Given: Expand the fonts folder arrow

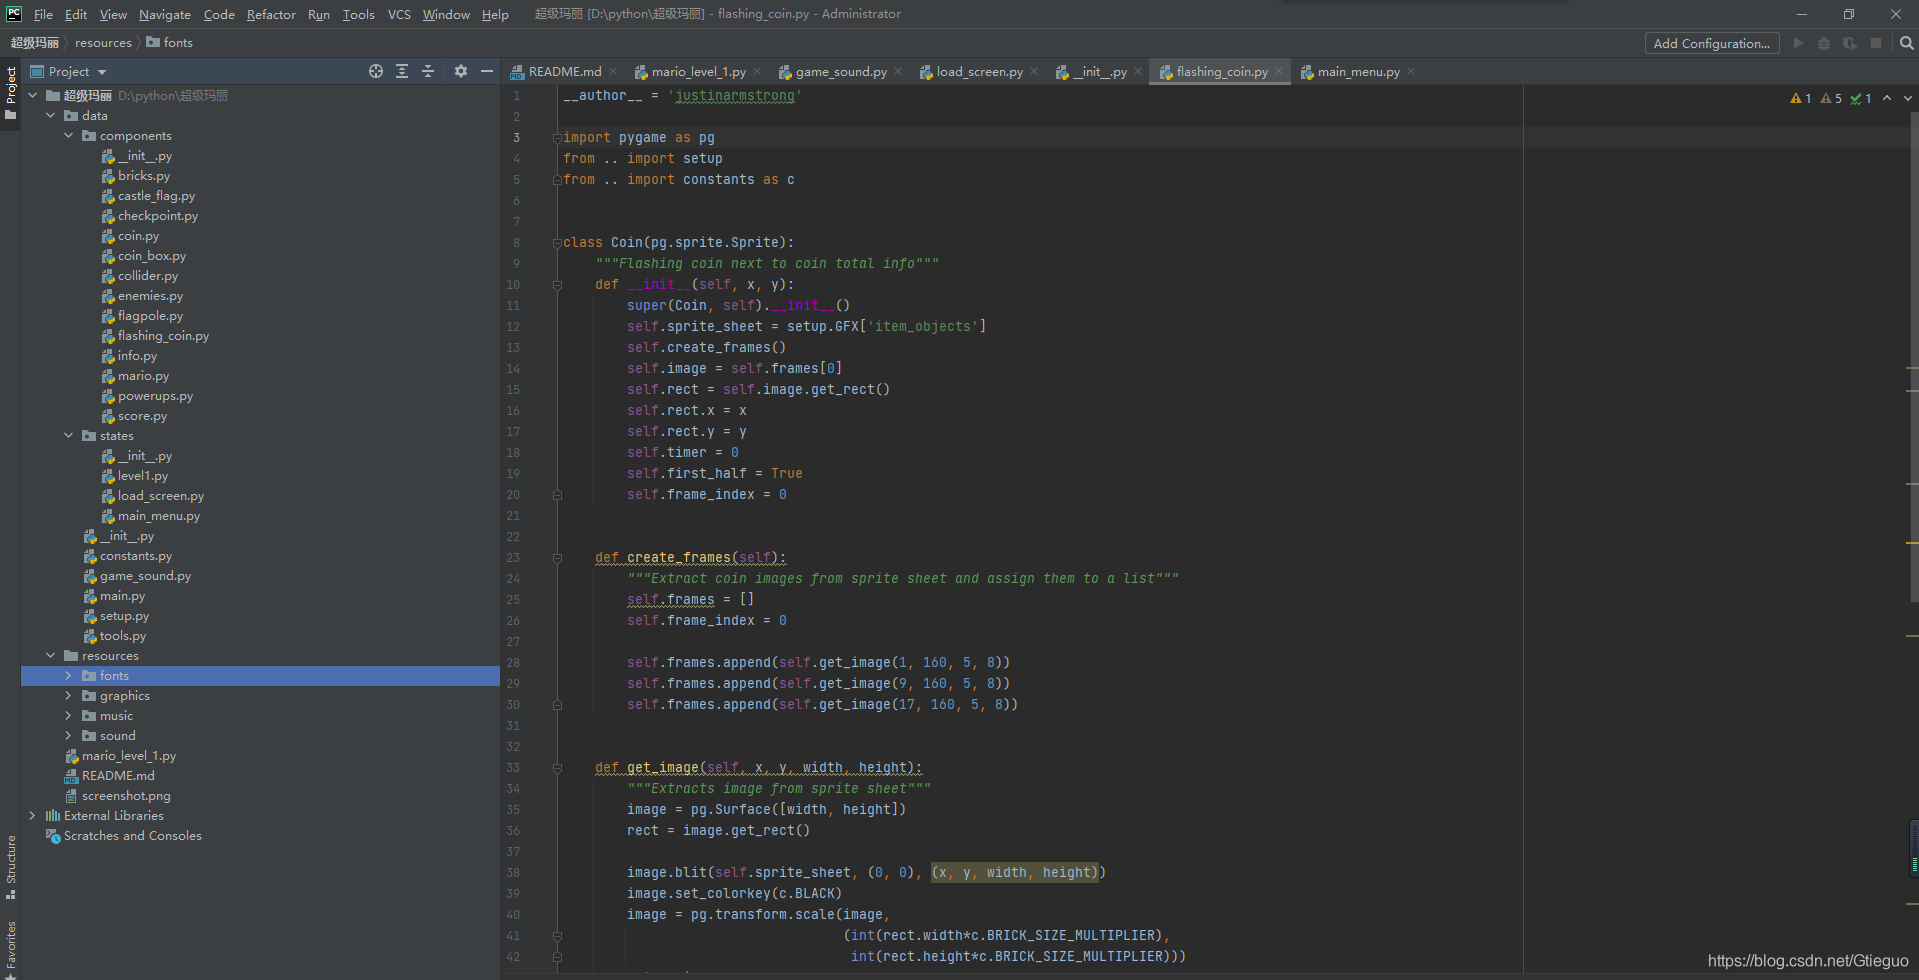Looking at the screenshot, I should [x=69, y=675].
